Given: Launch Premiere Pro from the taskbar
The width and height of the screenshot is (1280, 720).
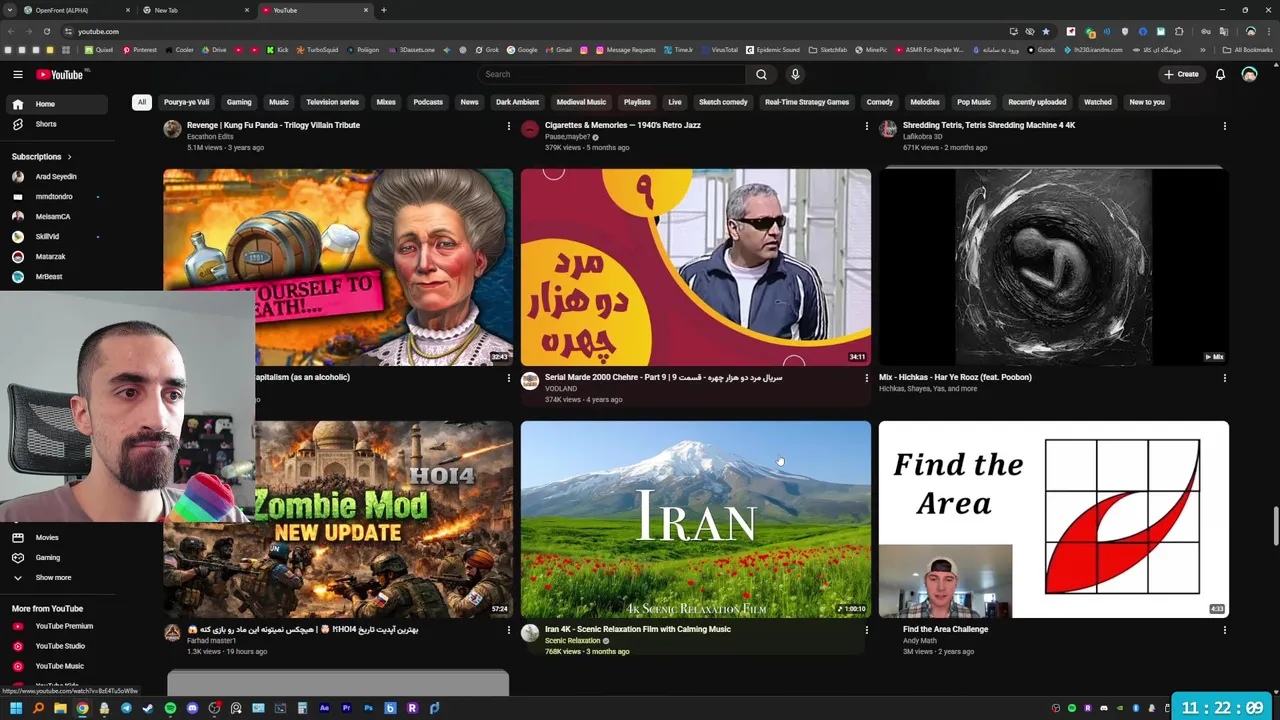Looking at the screenshot, I should pos(346,708).
